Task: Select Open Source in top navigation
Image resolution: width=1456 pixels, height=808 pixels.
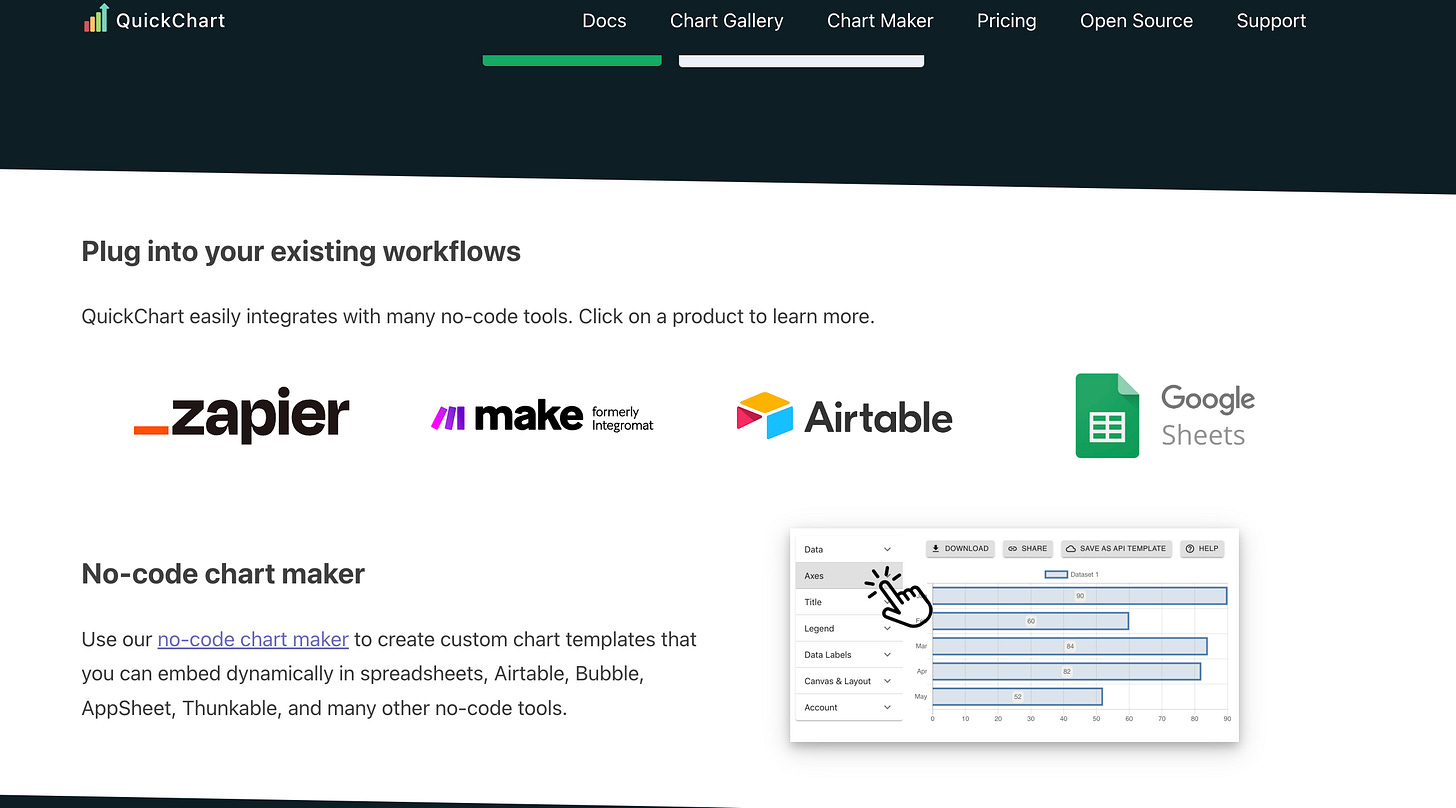Action: [1136, 21]
